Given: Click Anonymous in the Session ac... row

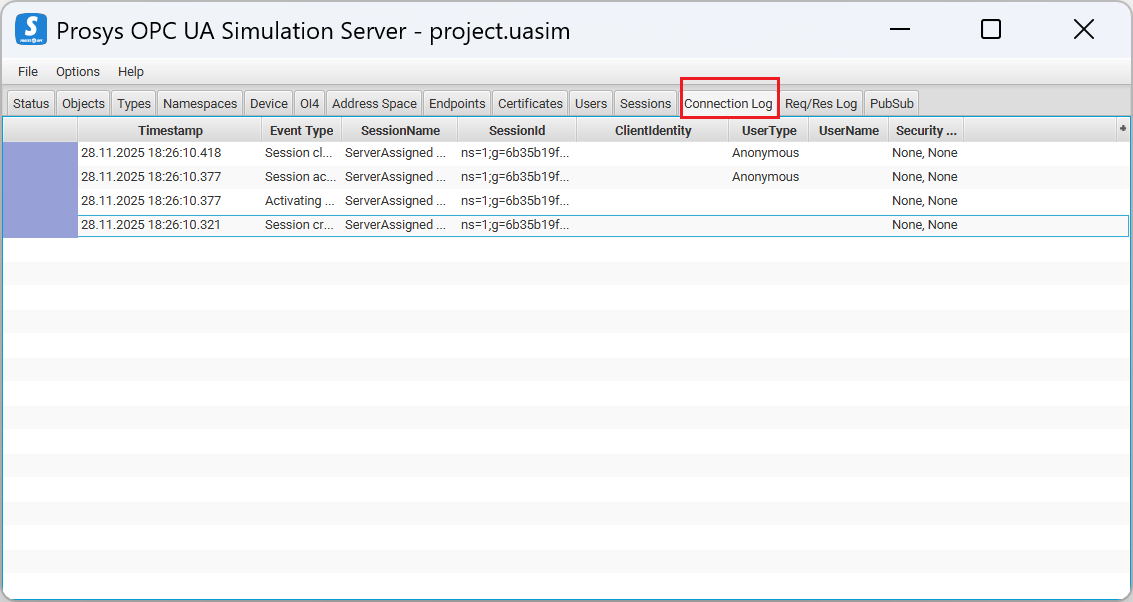Looking at the screenshot, I should click(x=765, y=176).
